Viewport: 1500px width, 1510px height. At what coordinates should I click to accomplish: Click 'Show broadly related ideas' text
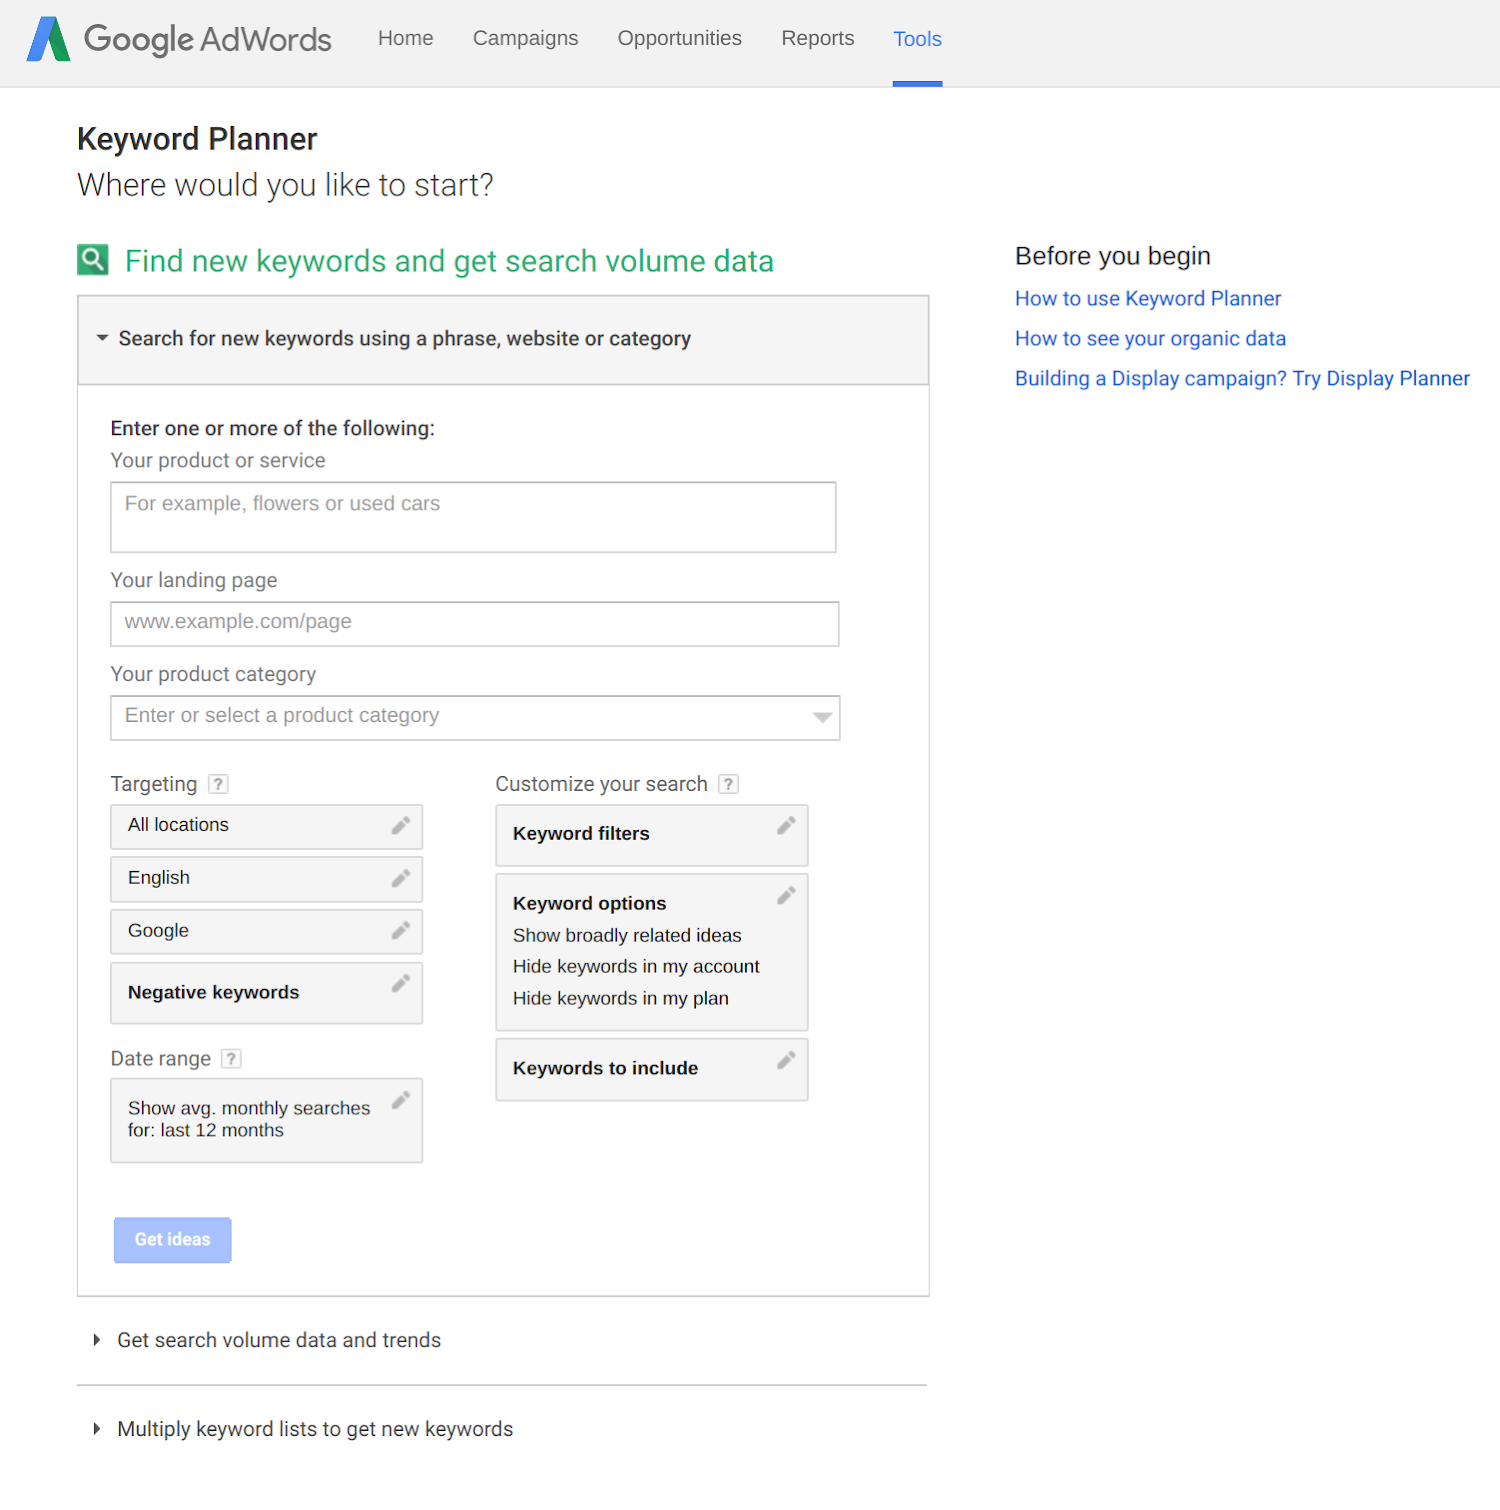[x=627, y=935]
